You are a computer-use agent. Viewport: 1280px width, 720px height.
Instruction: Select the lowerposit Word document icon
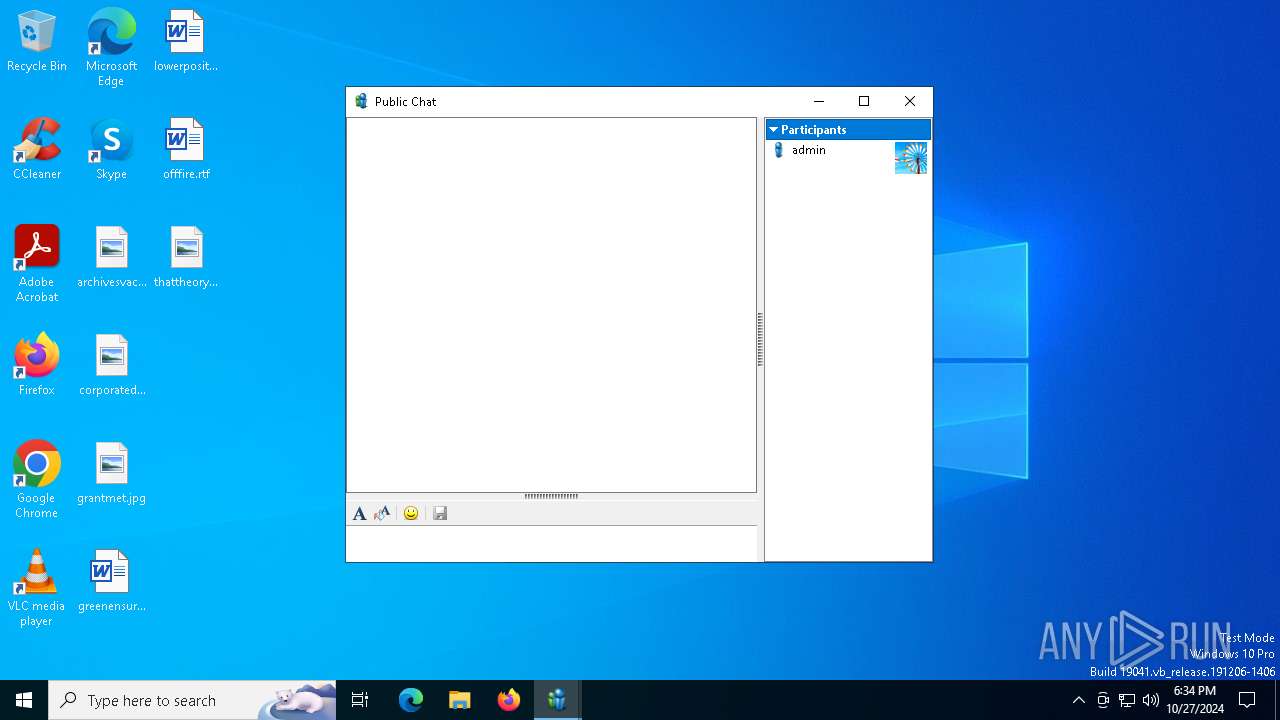click(x=186, y=42)
